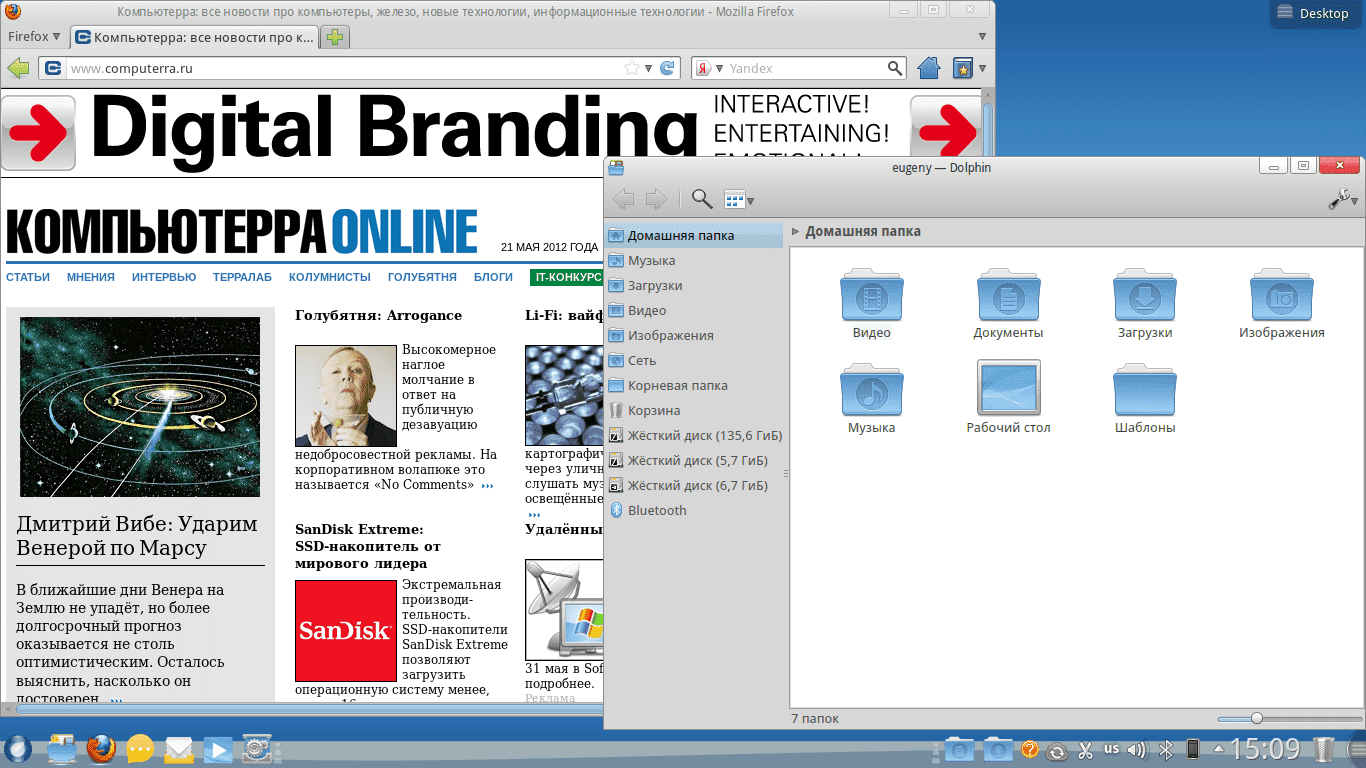
Task: Open the ТЕРРАЛАБ section
Action: 242,277
